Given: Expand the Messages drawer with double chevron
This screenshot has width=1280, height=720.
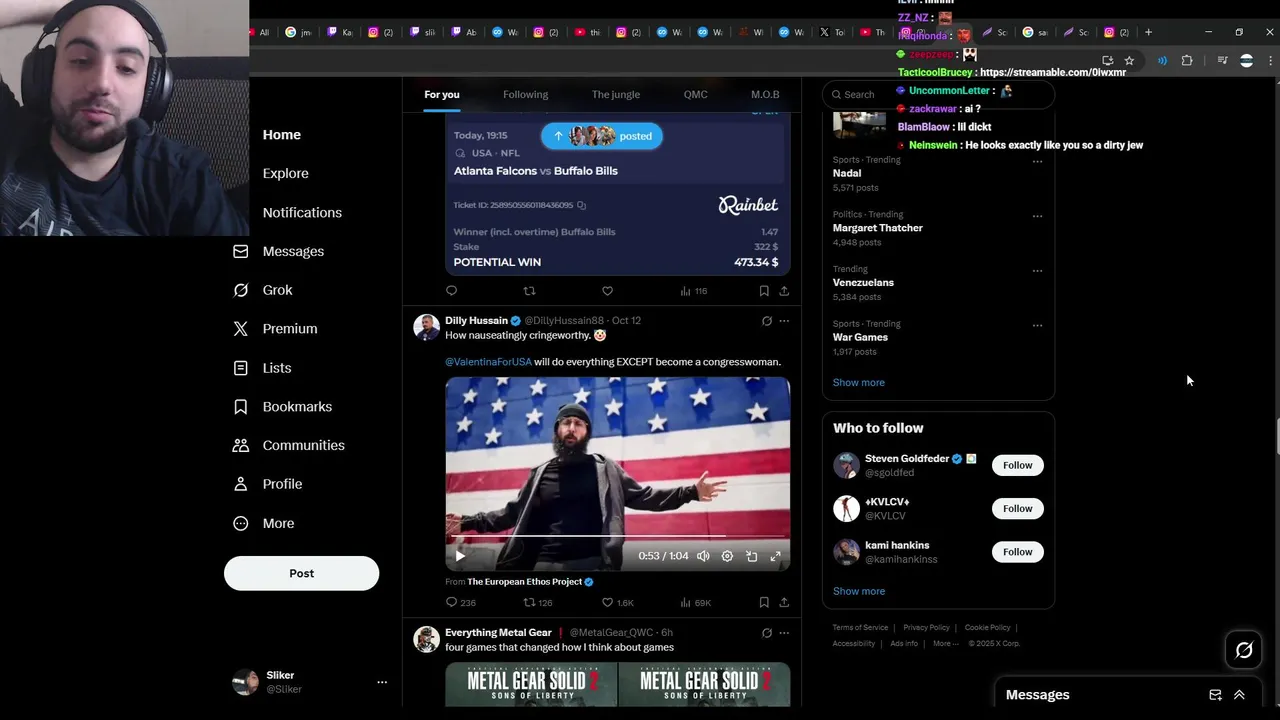Looking at the screenshot, I should pos(1239,695).
